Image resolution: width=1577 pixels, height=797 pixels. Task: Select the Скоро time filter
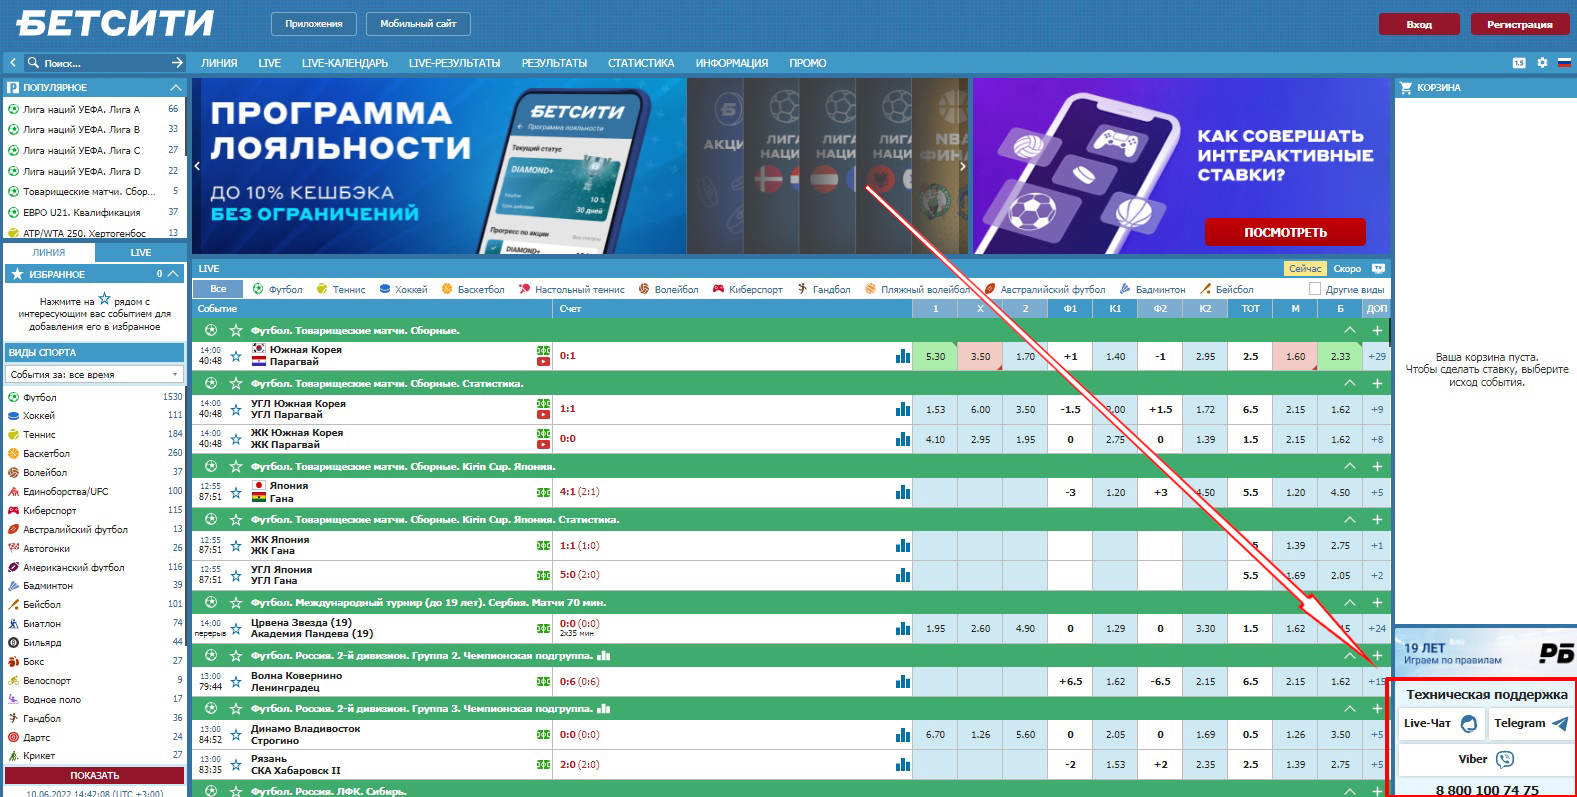(x=1347, y=268)
